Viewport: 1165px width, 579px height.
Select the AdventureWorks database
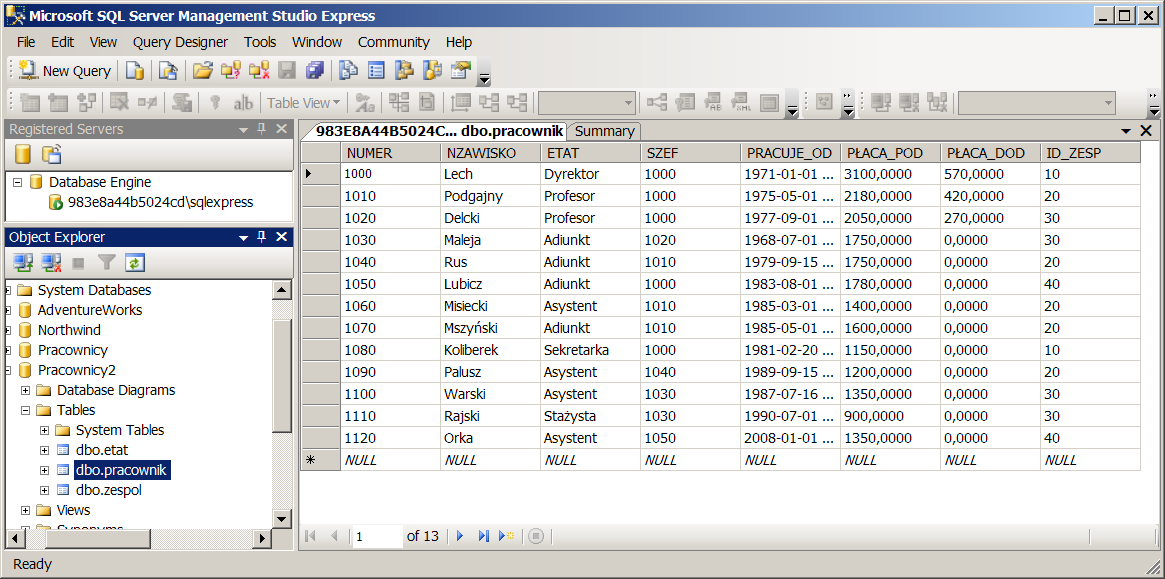[x=90, y=310]
